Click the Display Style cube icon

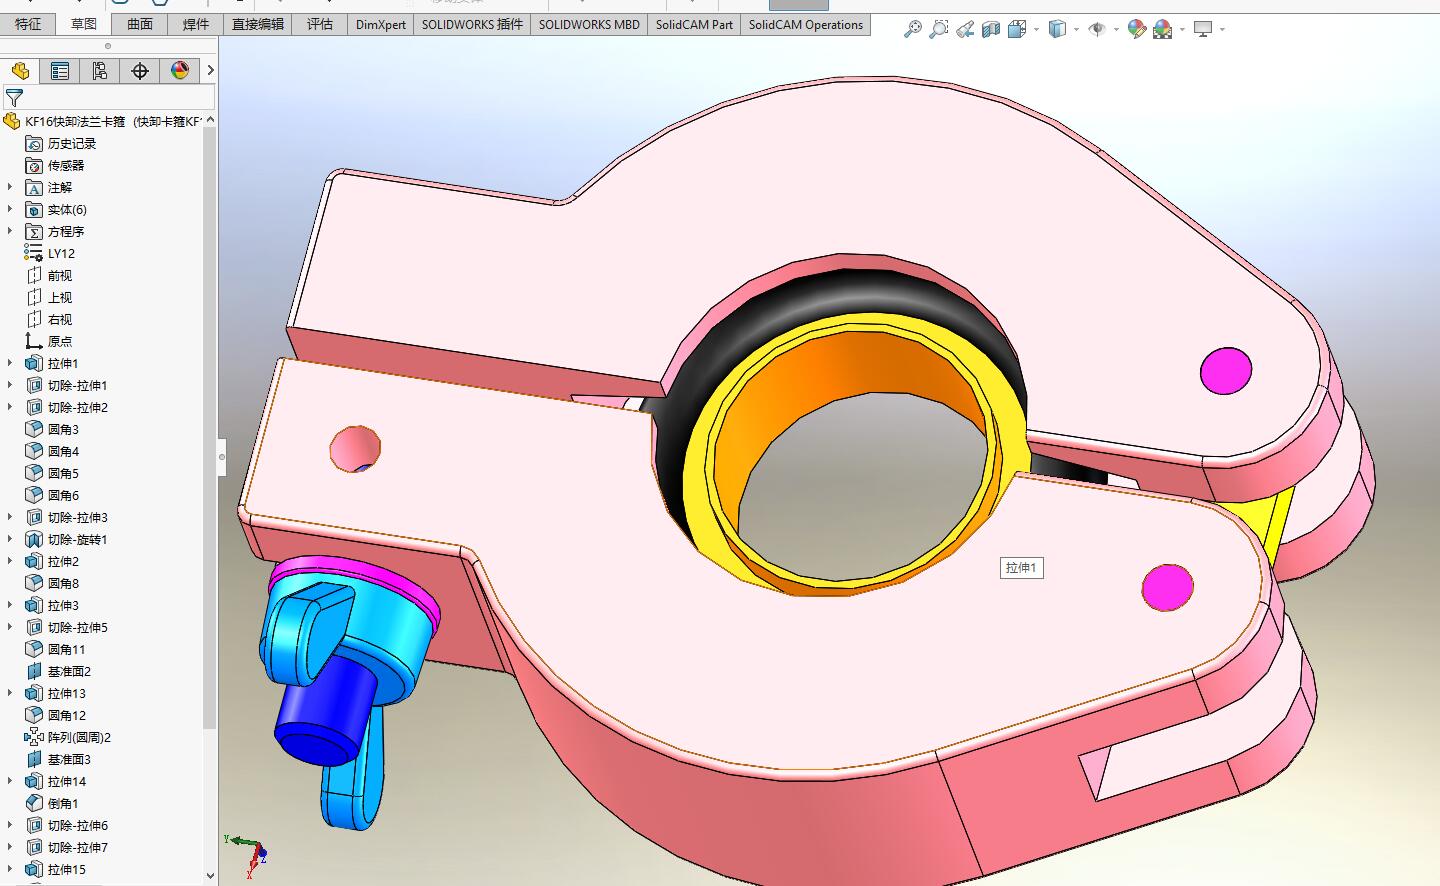click(x=1057, y=30)
